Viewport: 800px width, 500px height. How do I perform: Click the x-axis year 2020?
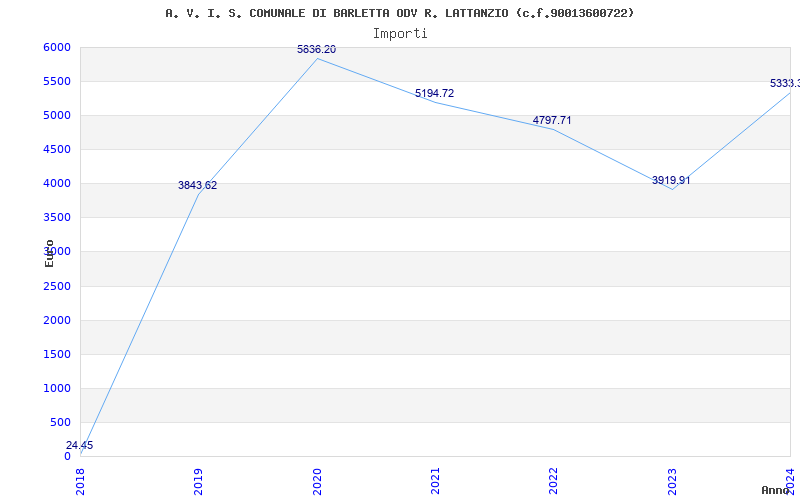tap(317, 482)
